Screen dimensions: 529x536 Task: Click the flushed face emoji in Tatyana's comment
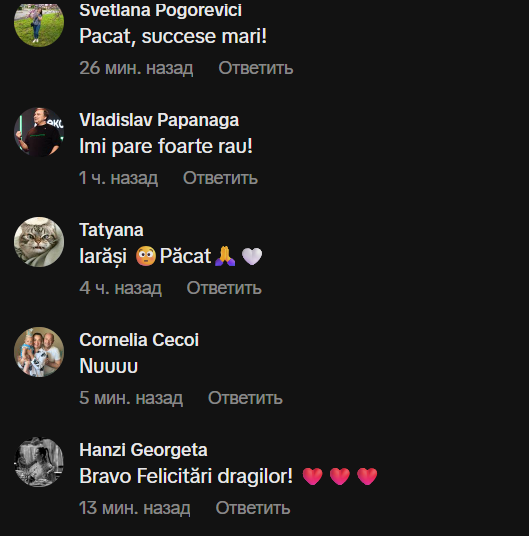pyautogui.click(x=146, y=256)
